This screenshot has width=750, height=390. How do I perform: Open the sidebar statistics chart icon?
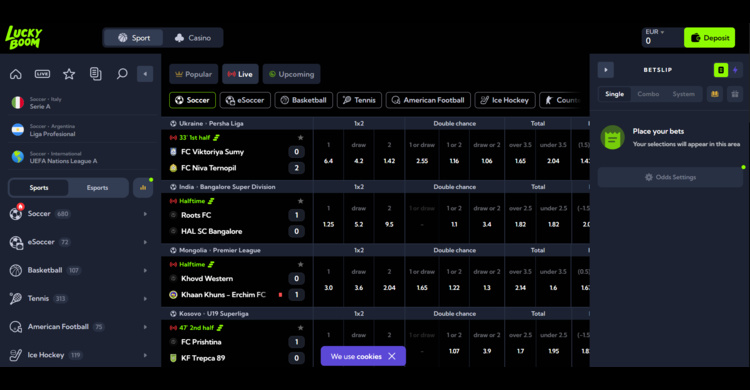click(143, 188)
